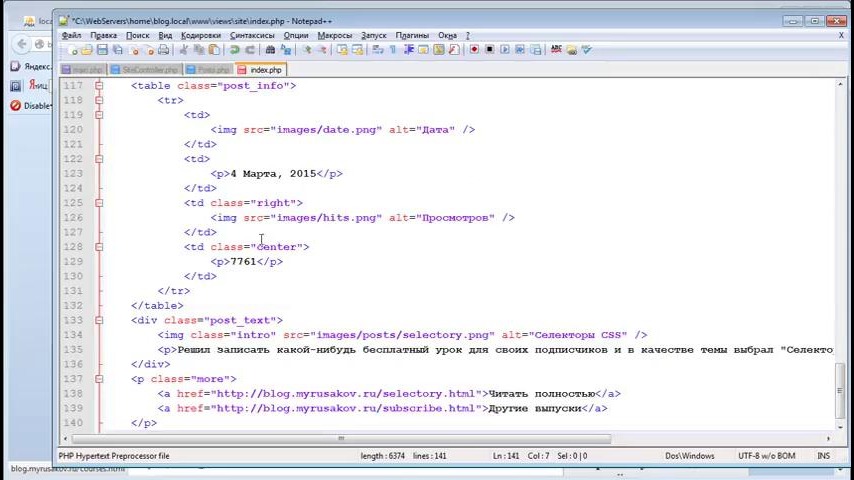Click the ABC spell check icon
This screenshot has width=854, height=480.
pyautogui.click(x=557, y=49)
